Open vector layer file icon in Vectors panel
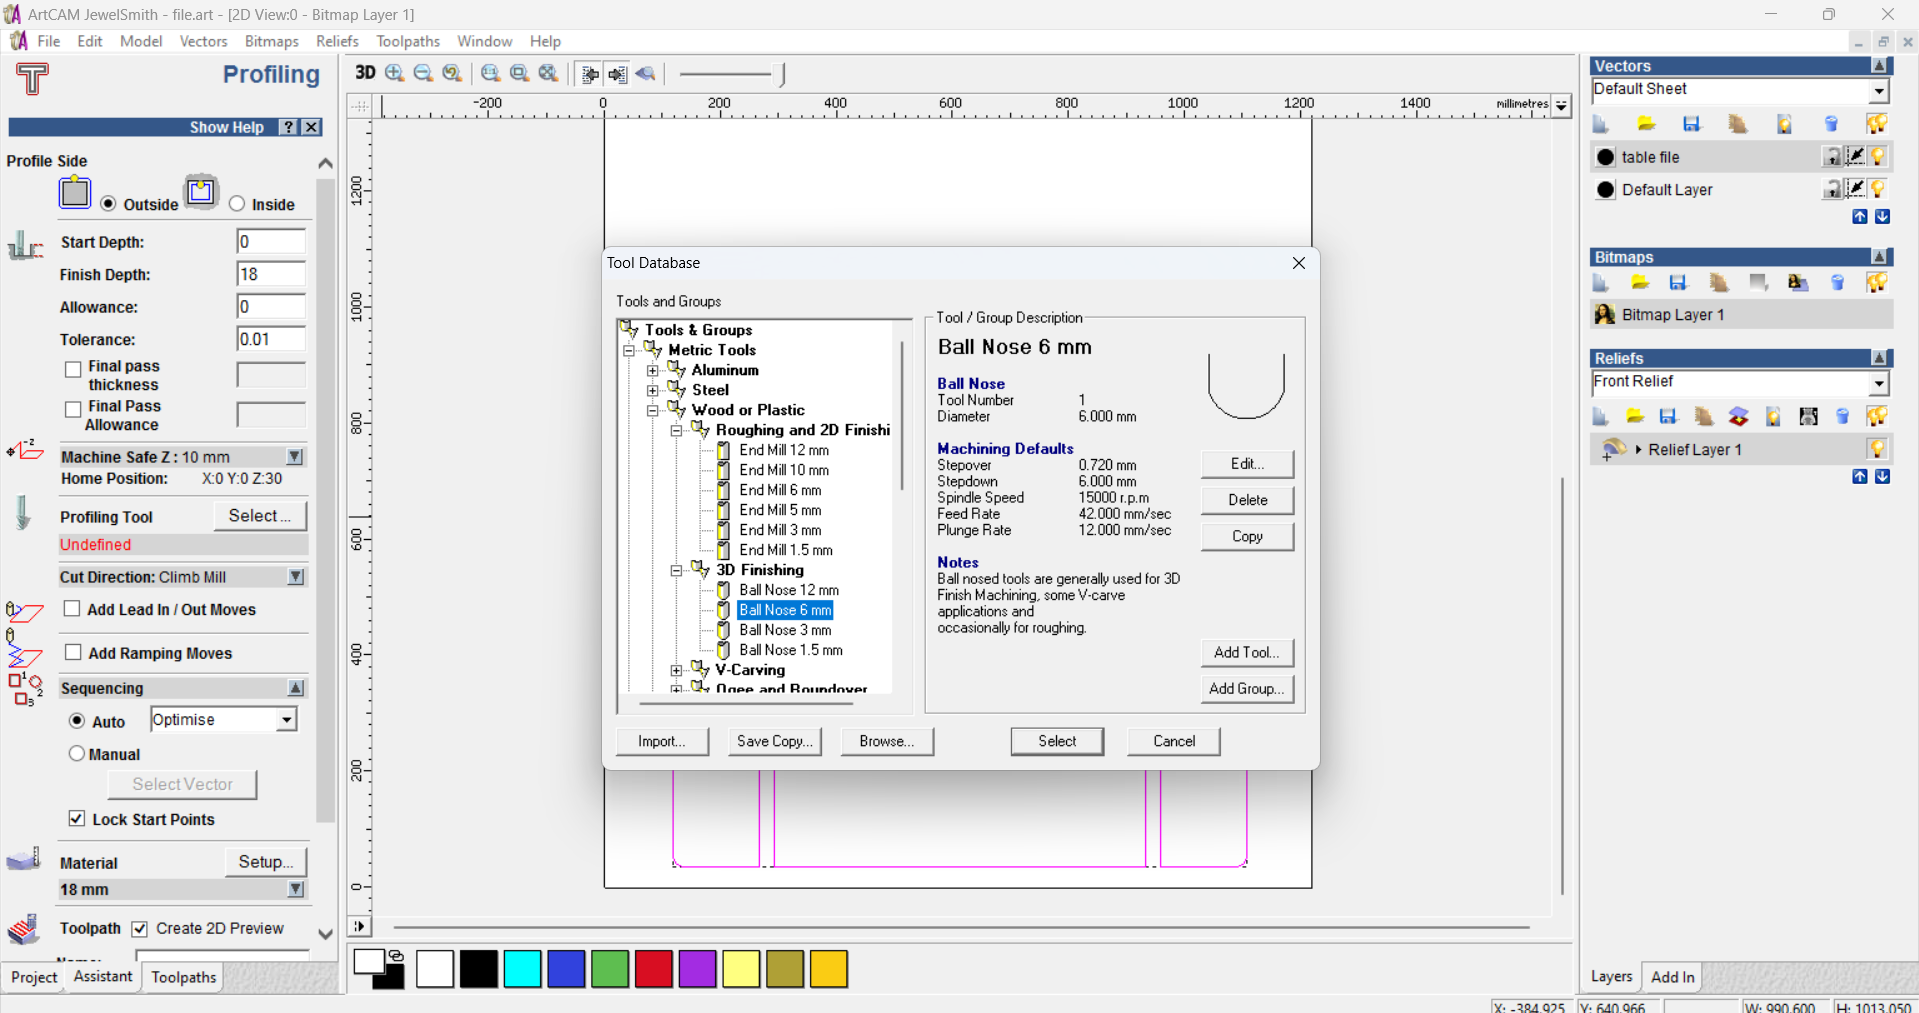1919x1013 pixels. tap(1646, 124)
